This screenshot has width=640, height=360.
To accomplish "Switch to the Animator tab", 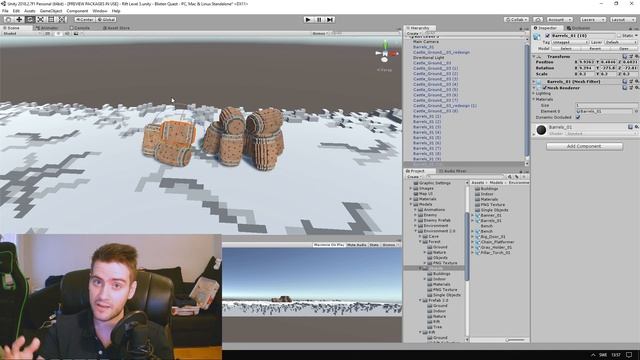I will pyautogui.click(x=47, y=28).
